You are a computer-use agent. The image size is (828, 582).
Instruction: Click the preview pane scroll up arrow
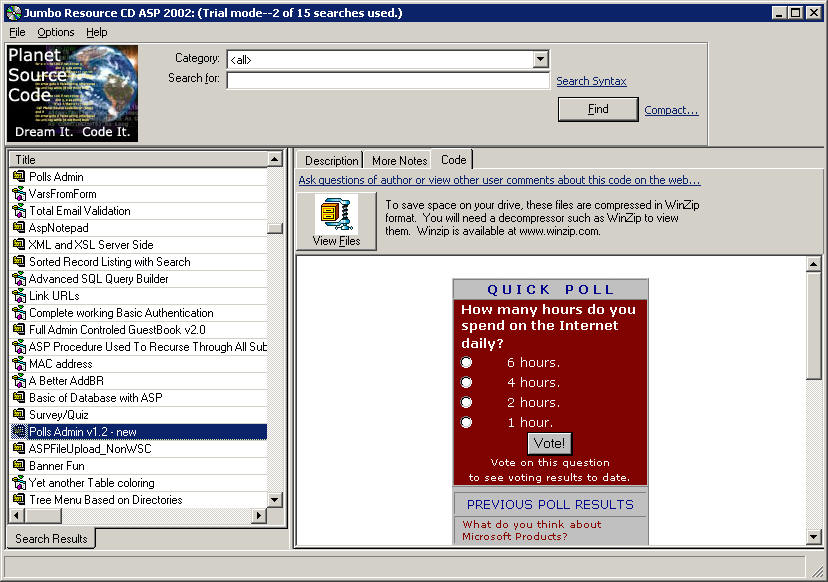813,264
